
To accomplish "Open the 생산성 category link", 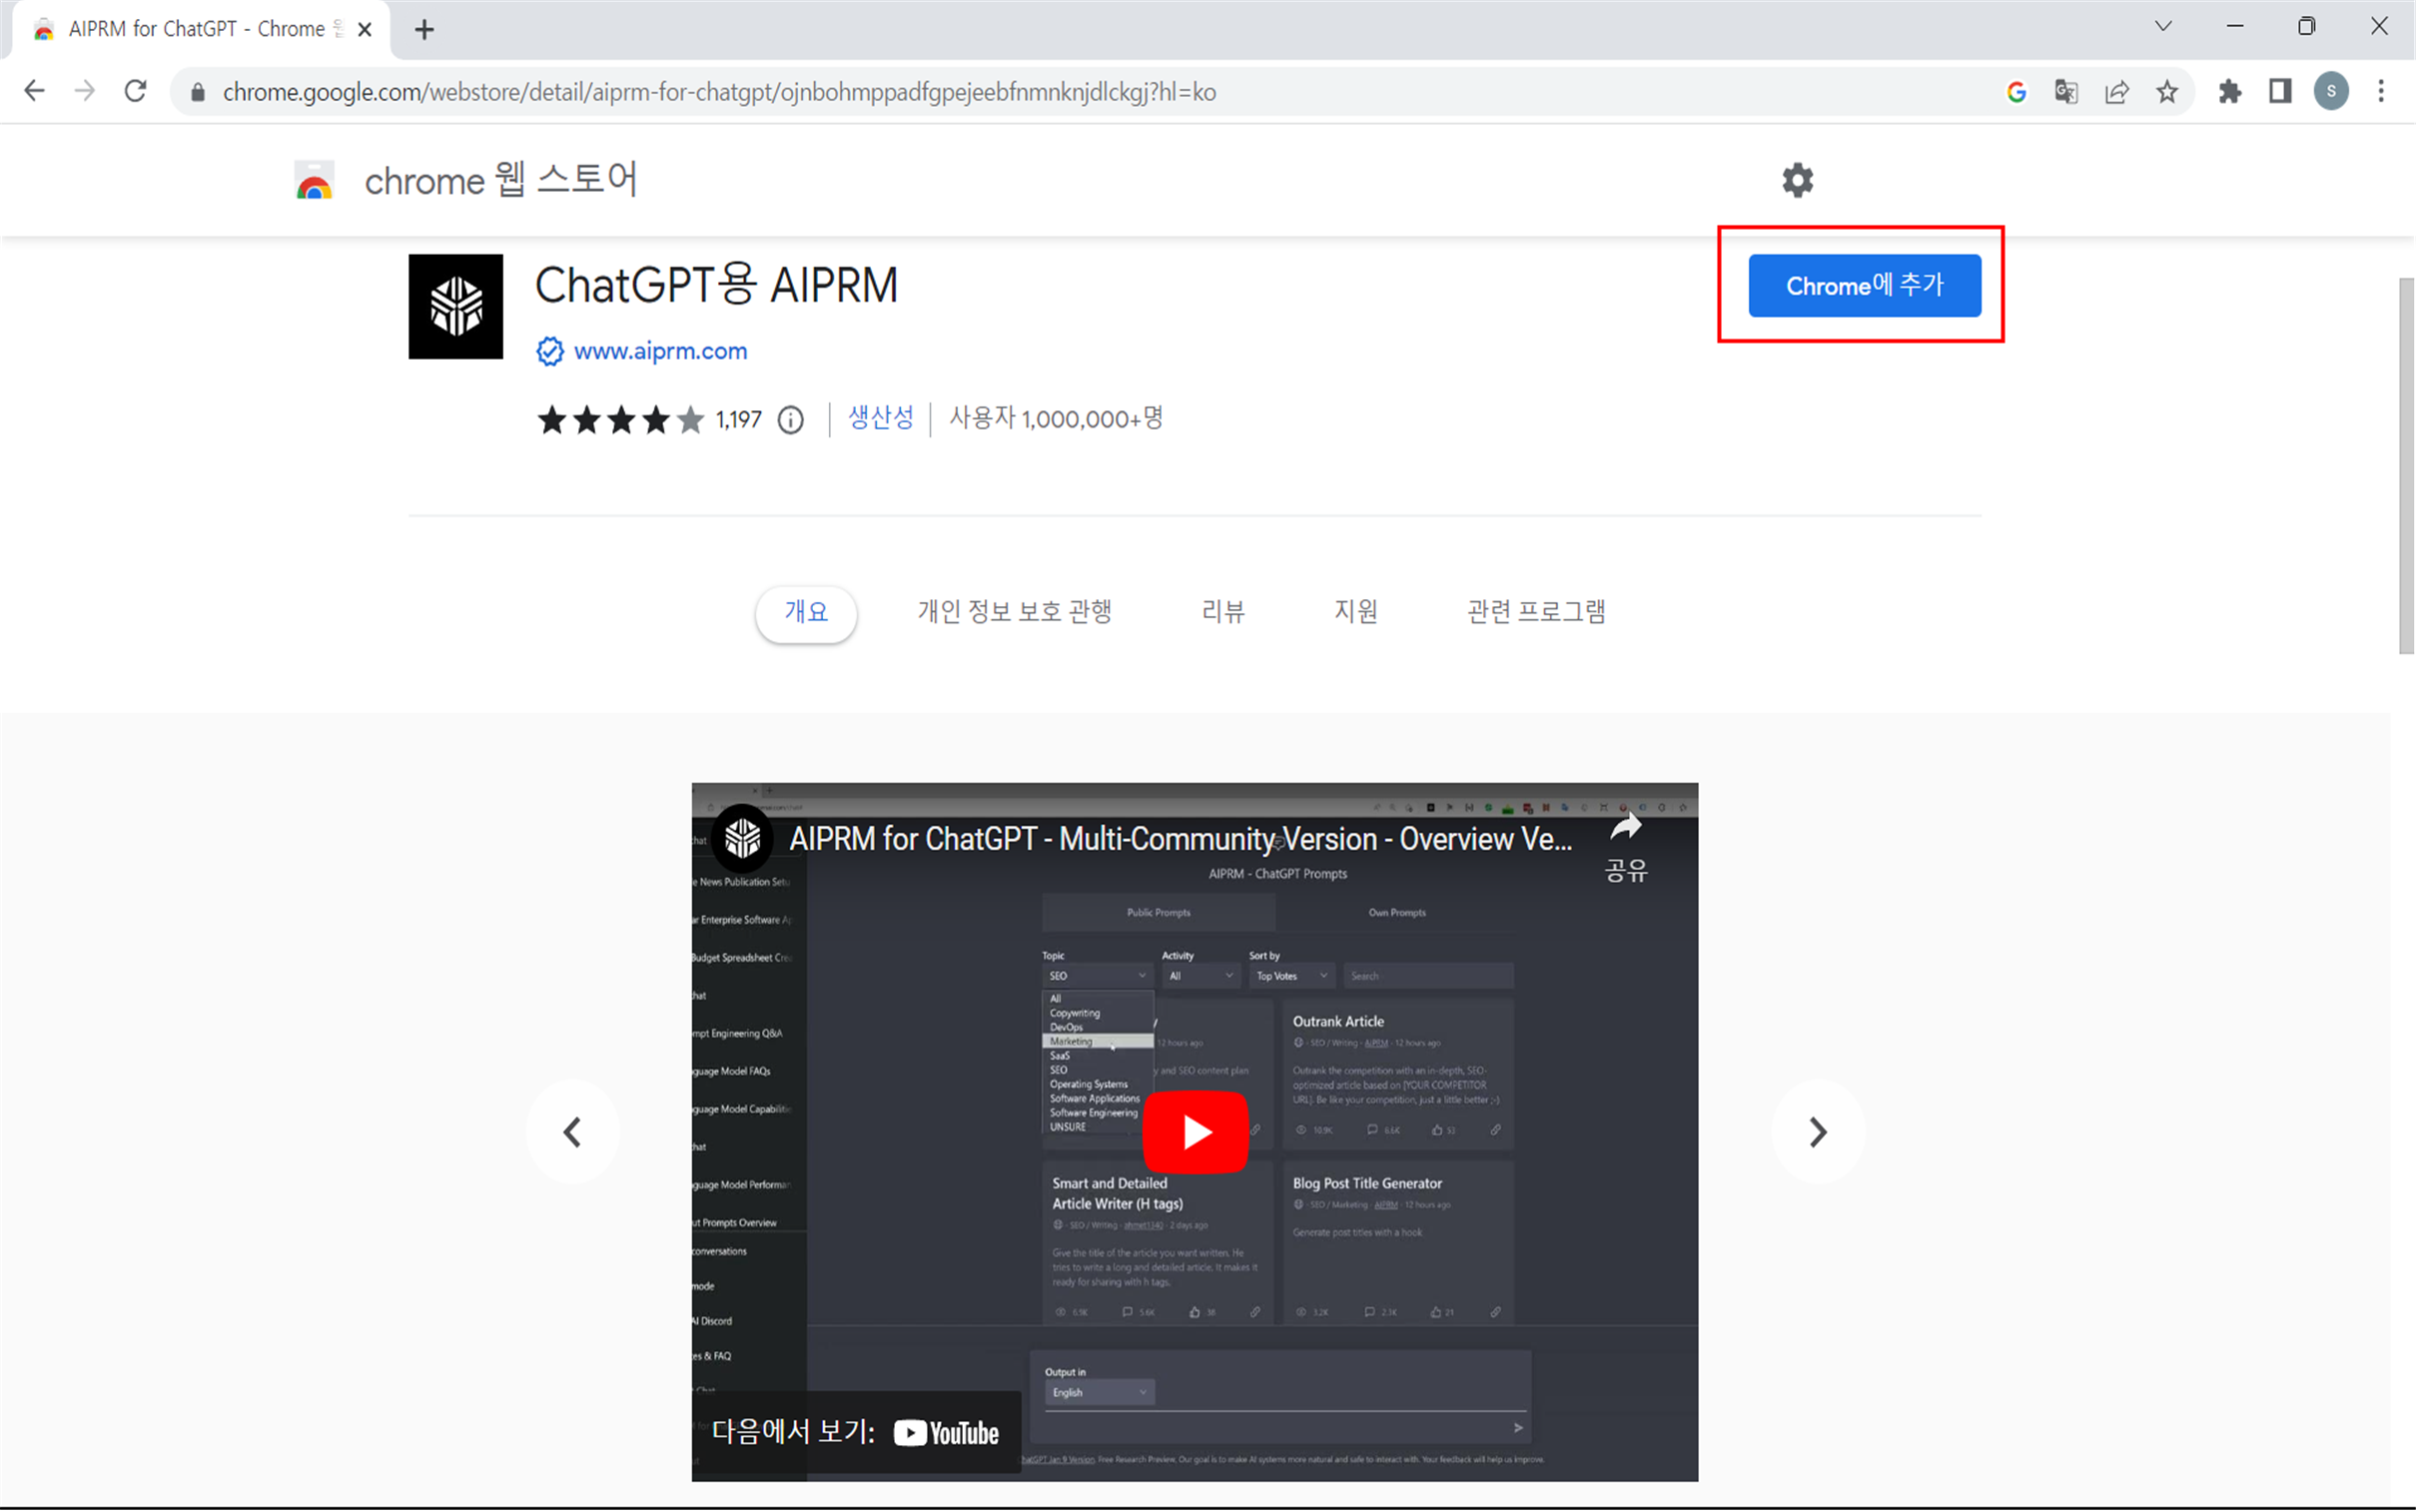I will coord(880,418).
